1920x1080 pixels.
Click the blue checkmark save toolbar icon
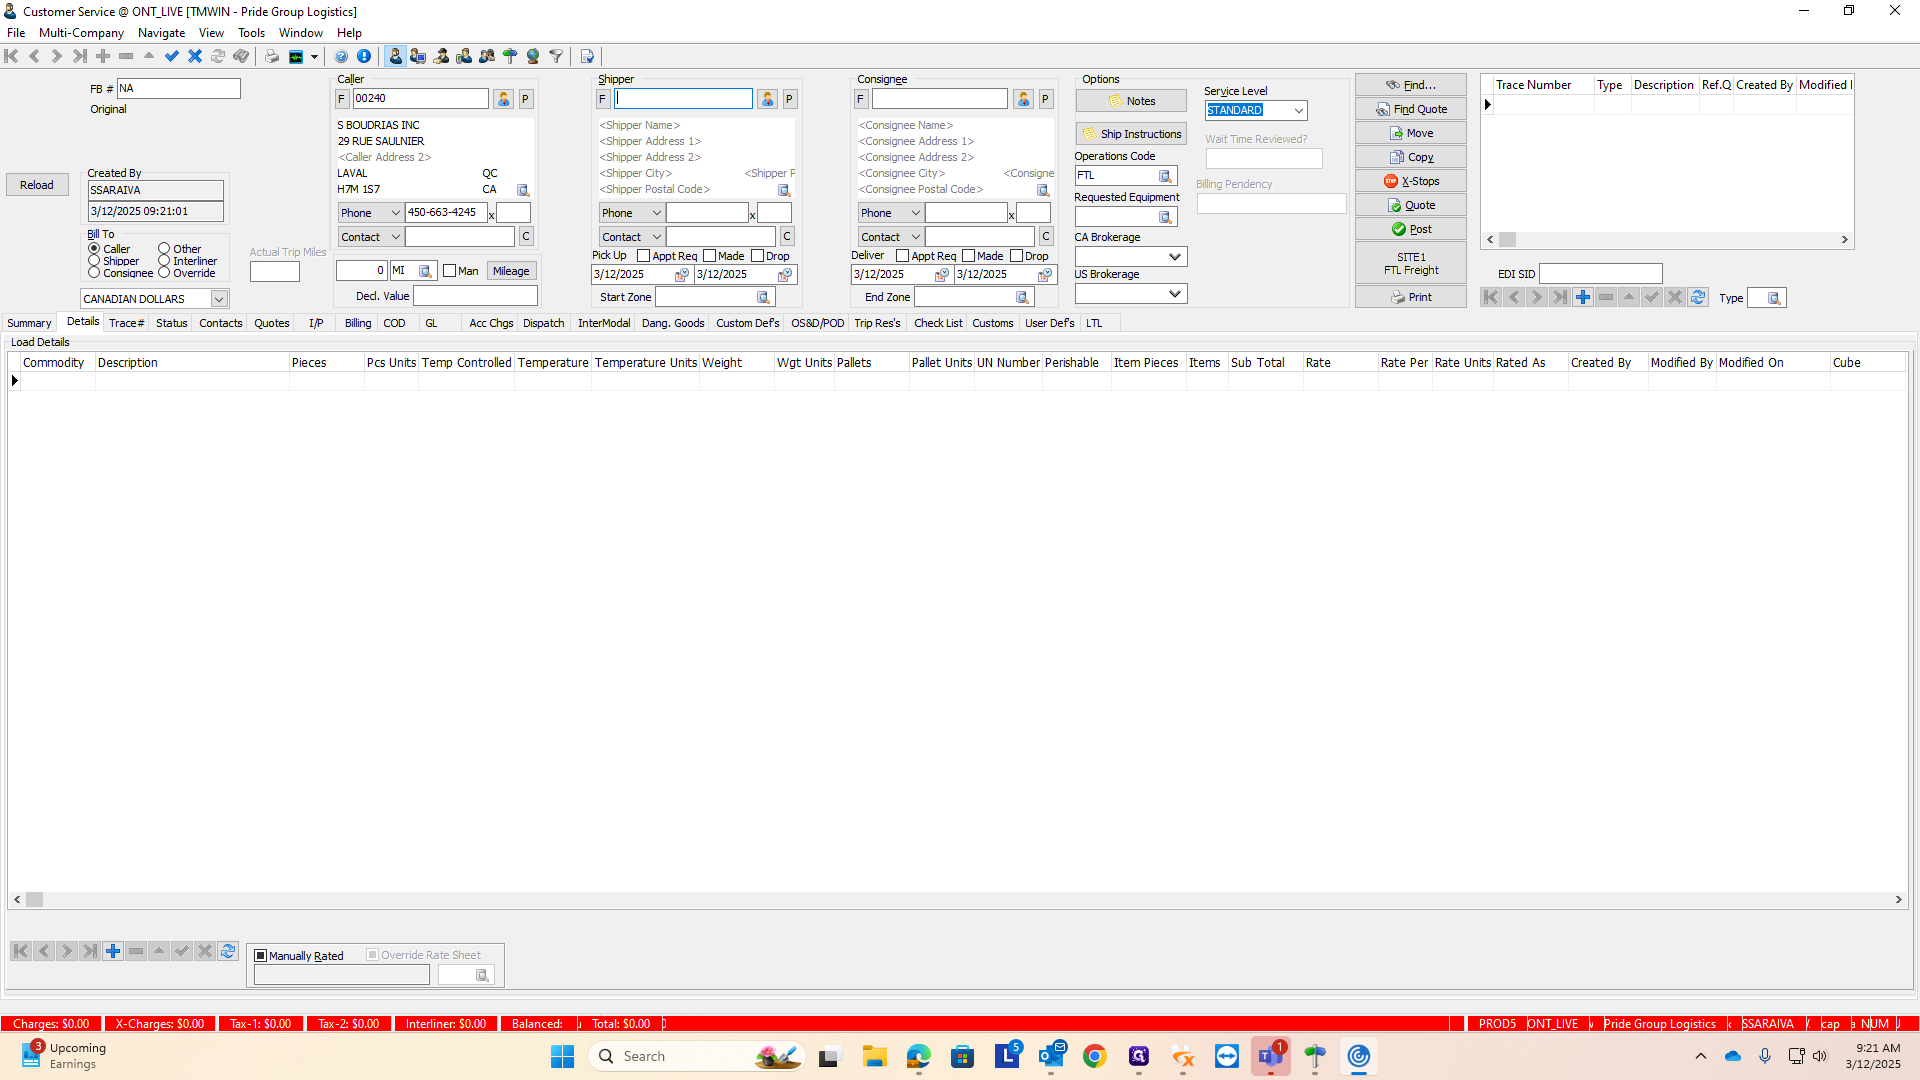(x=172, y=57)
